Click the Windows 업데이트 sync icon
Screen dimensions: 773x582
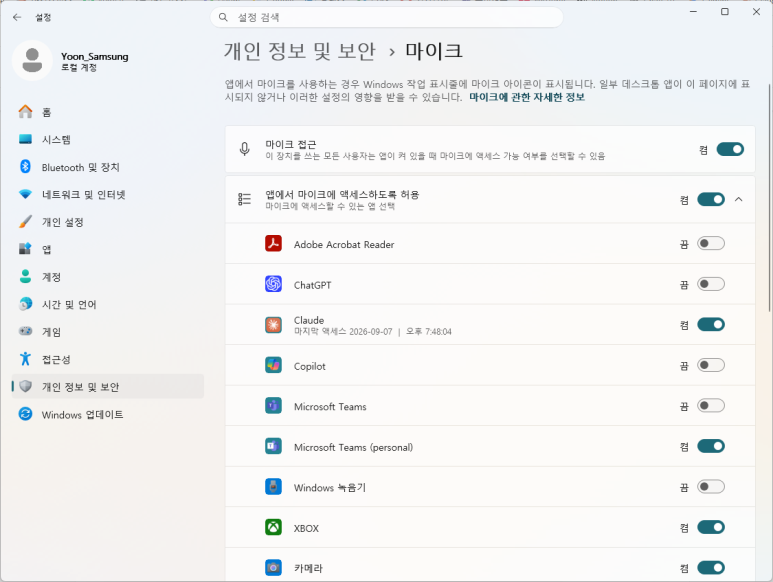coord(26,414)
